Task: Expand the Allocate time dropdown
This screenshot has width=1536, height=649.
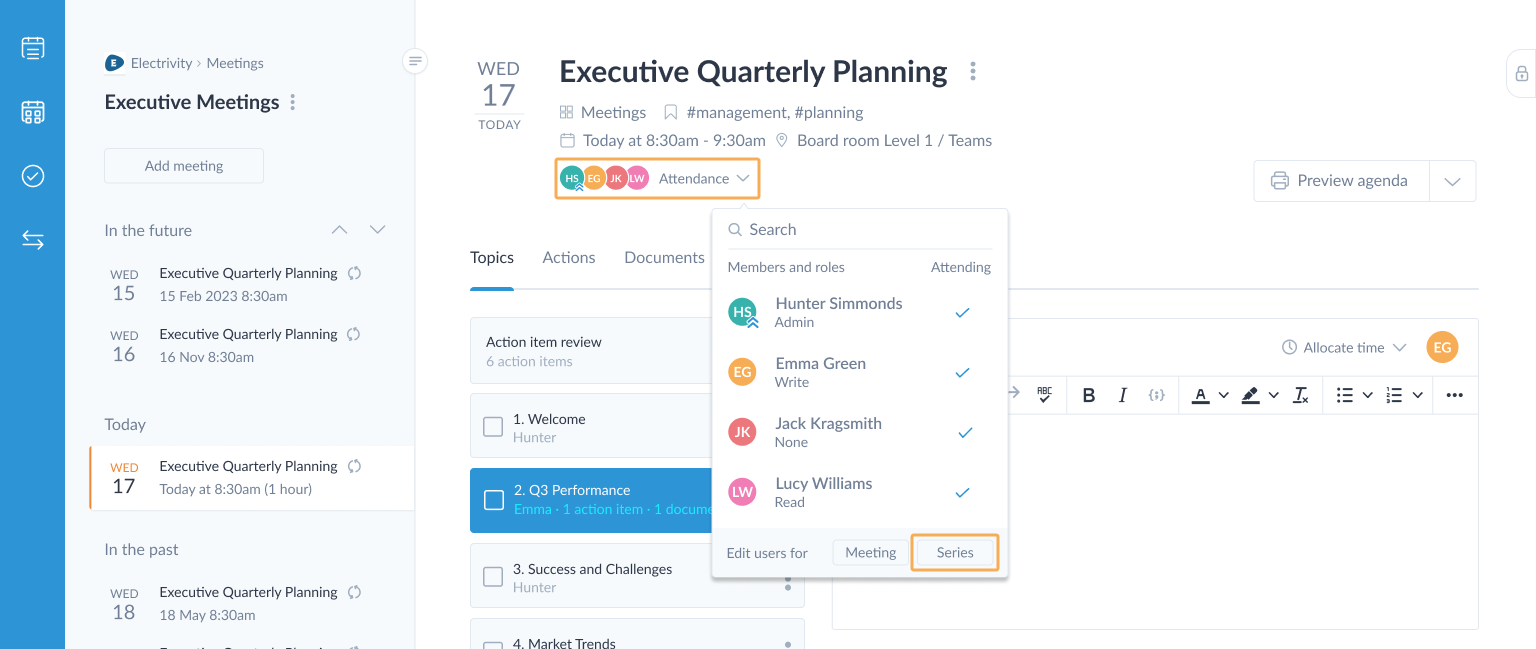Action: (1344, 348)
